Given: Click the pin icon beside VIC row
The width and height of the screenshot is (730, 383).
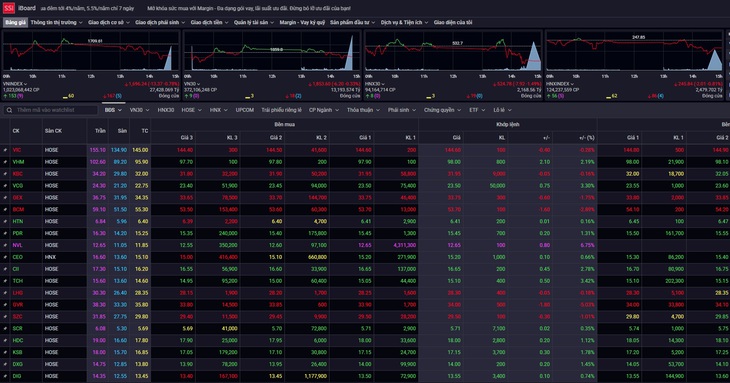Looking at the screenshot, I should [x=5, y=150].
